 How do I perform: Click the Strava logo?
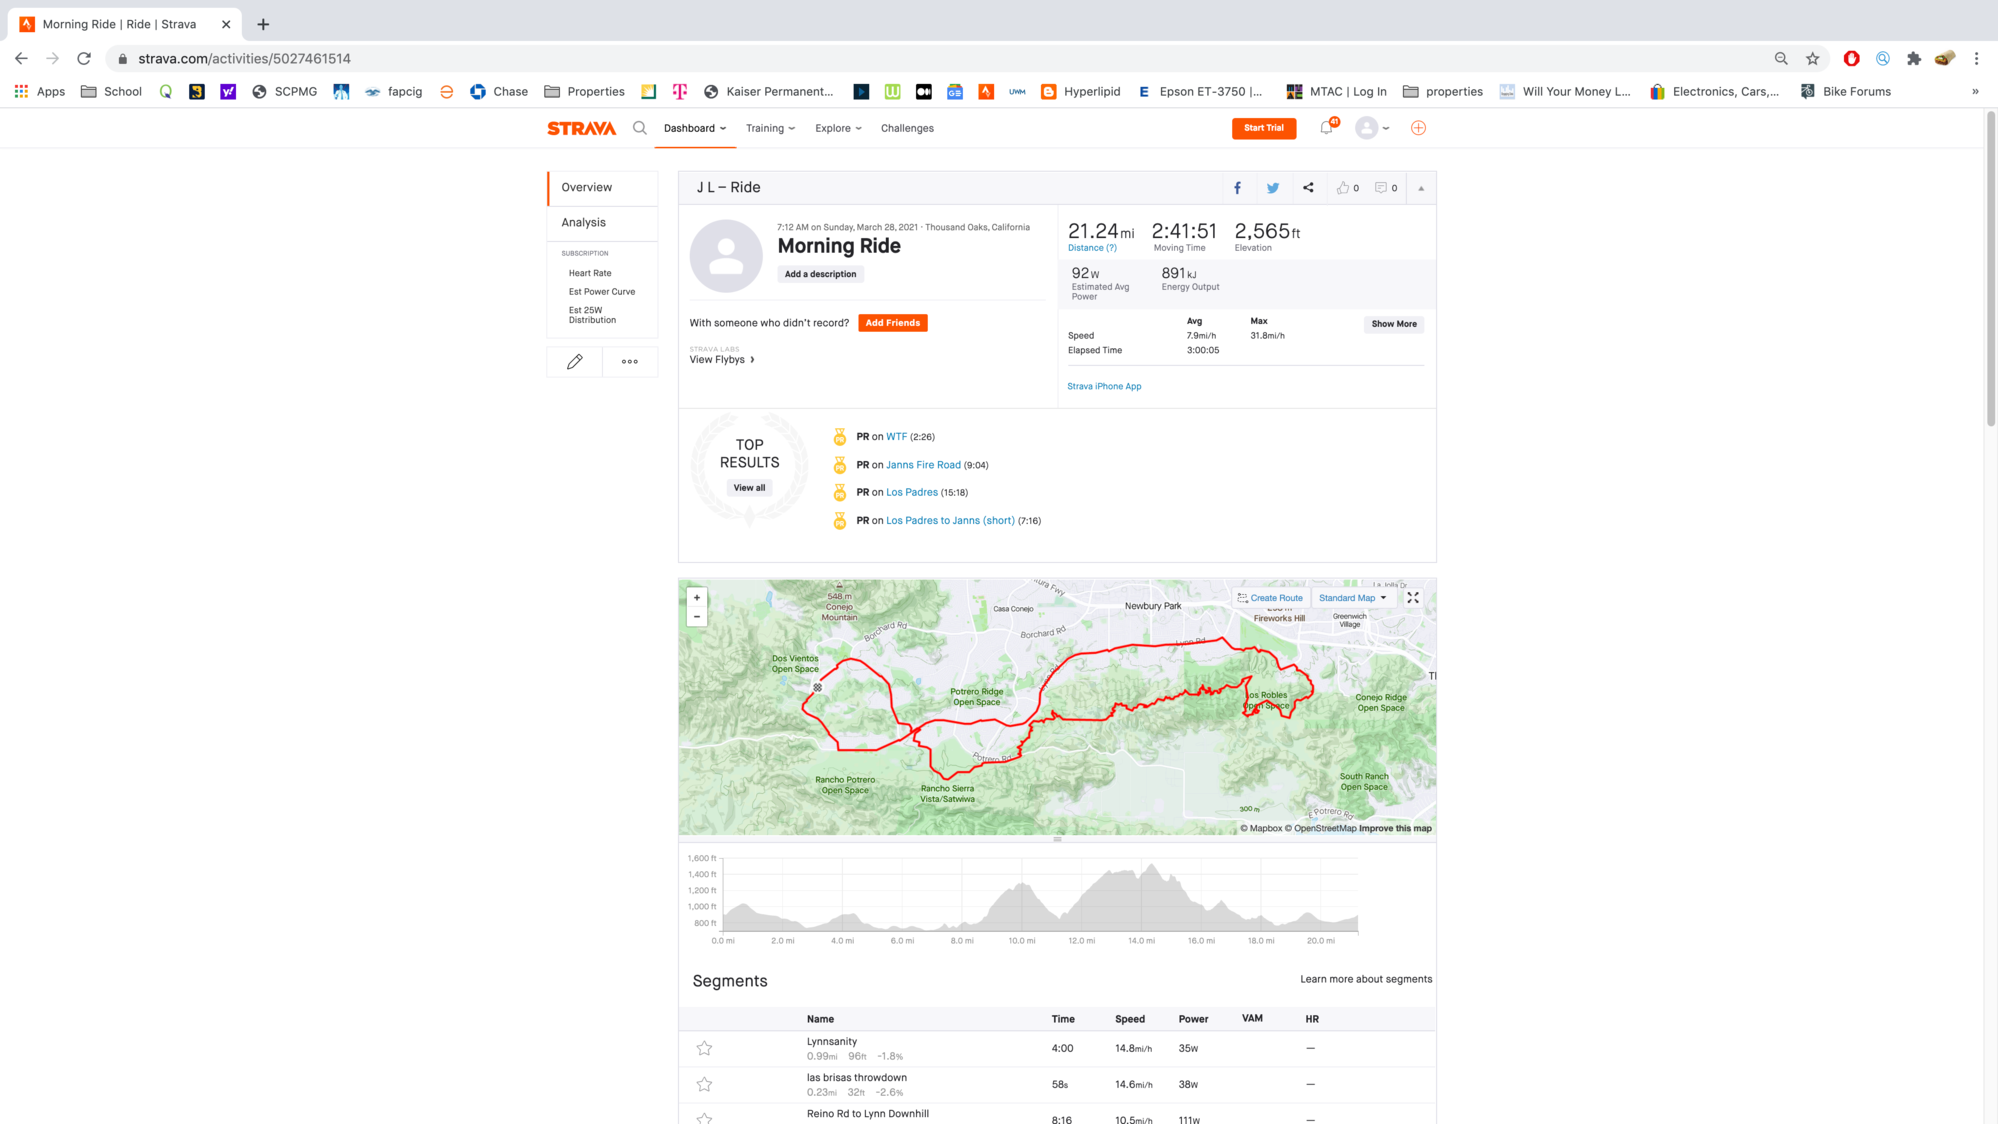pyautogui.click(x=581, y=128)
